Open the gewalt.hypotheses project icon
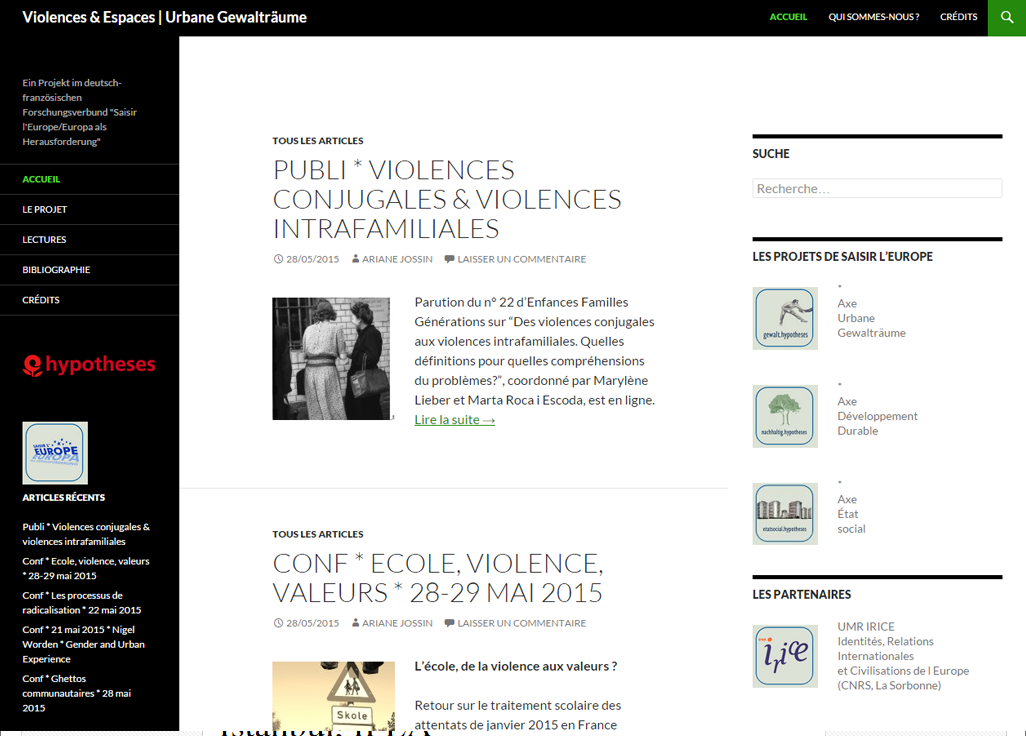This screenshot has height=736, width=1026. click(785, 318)
